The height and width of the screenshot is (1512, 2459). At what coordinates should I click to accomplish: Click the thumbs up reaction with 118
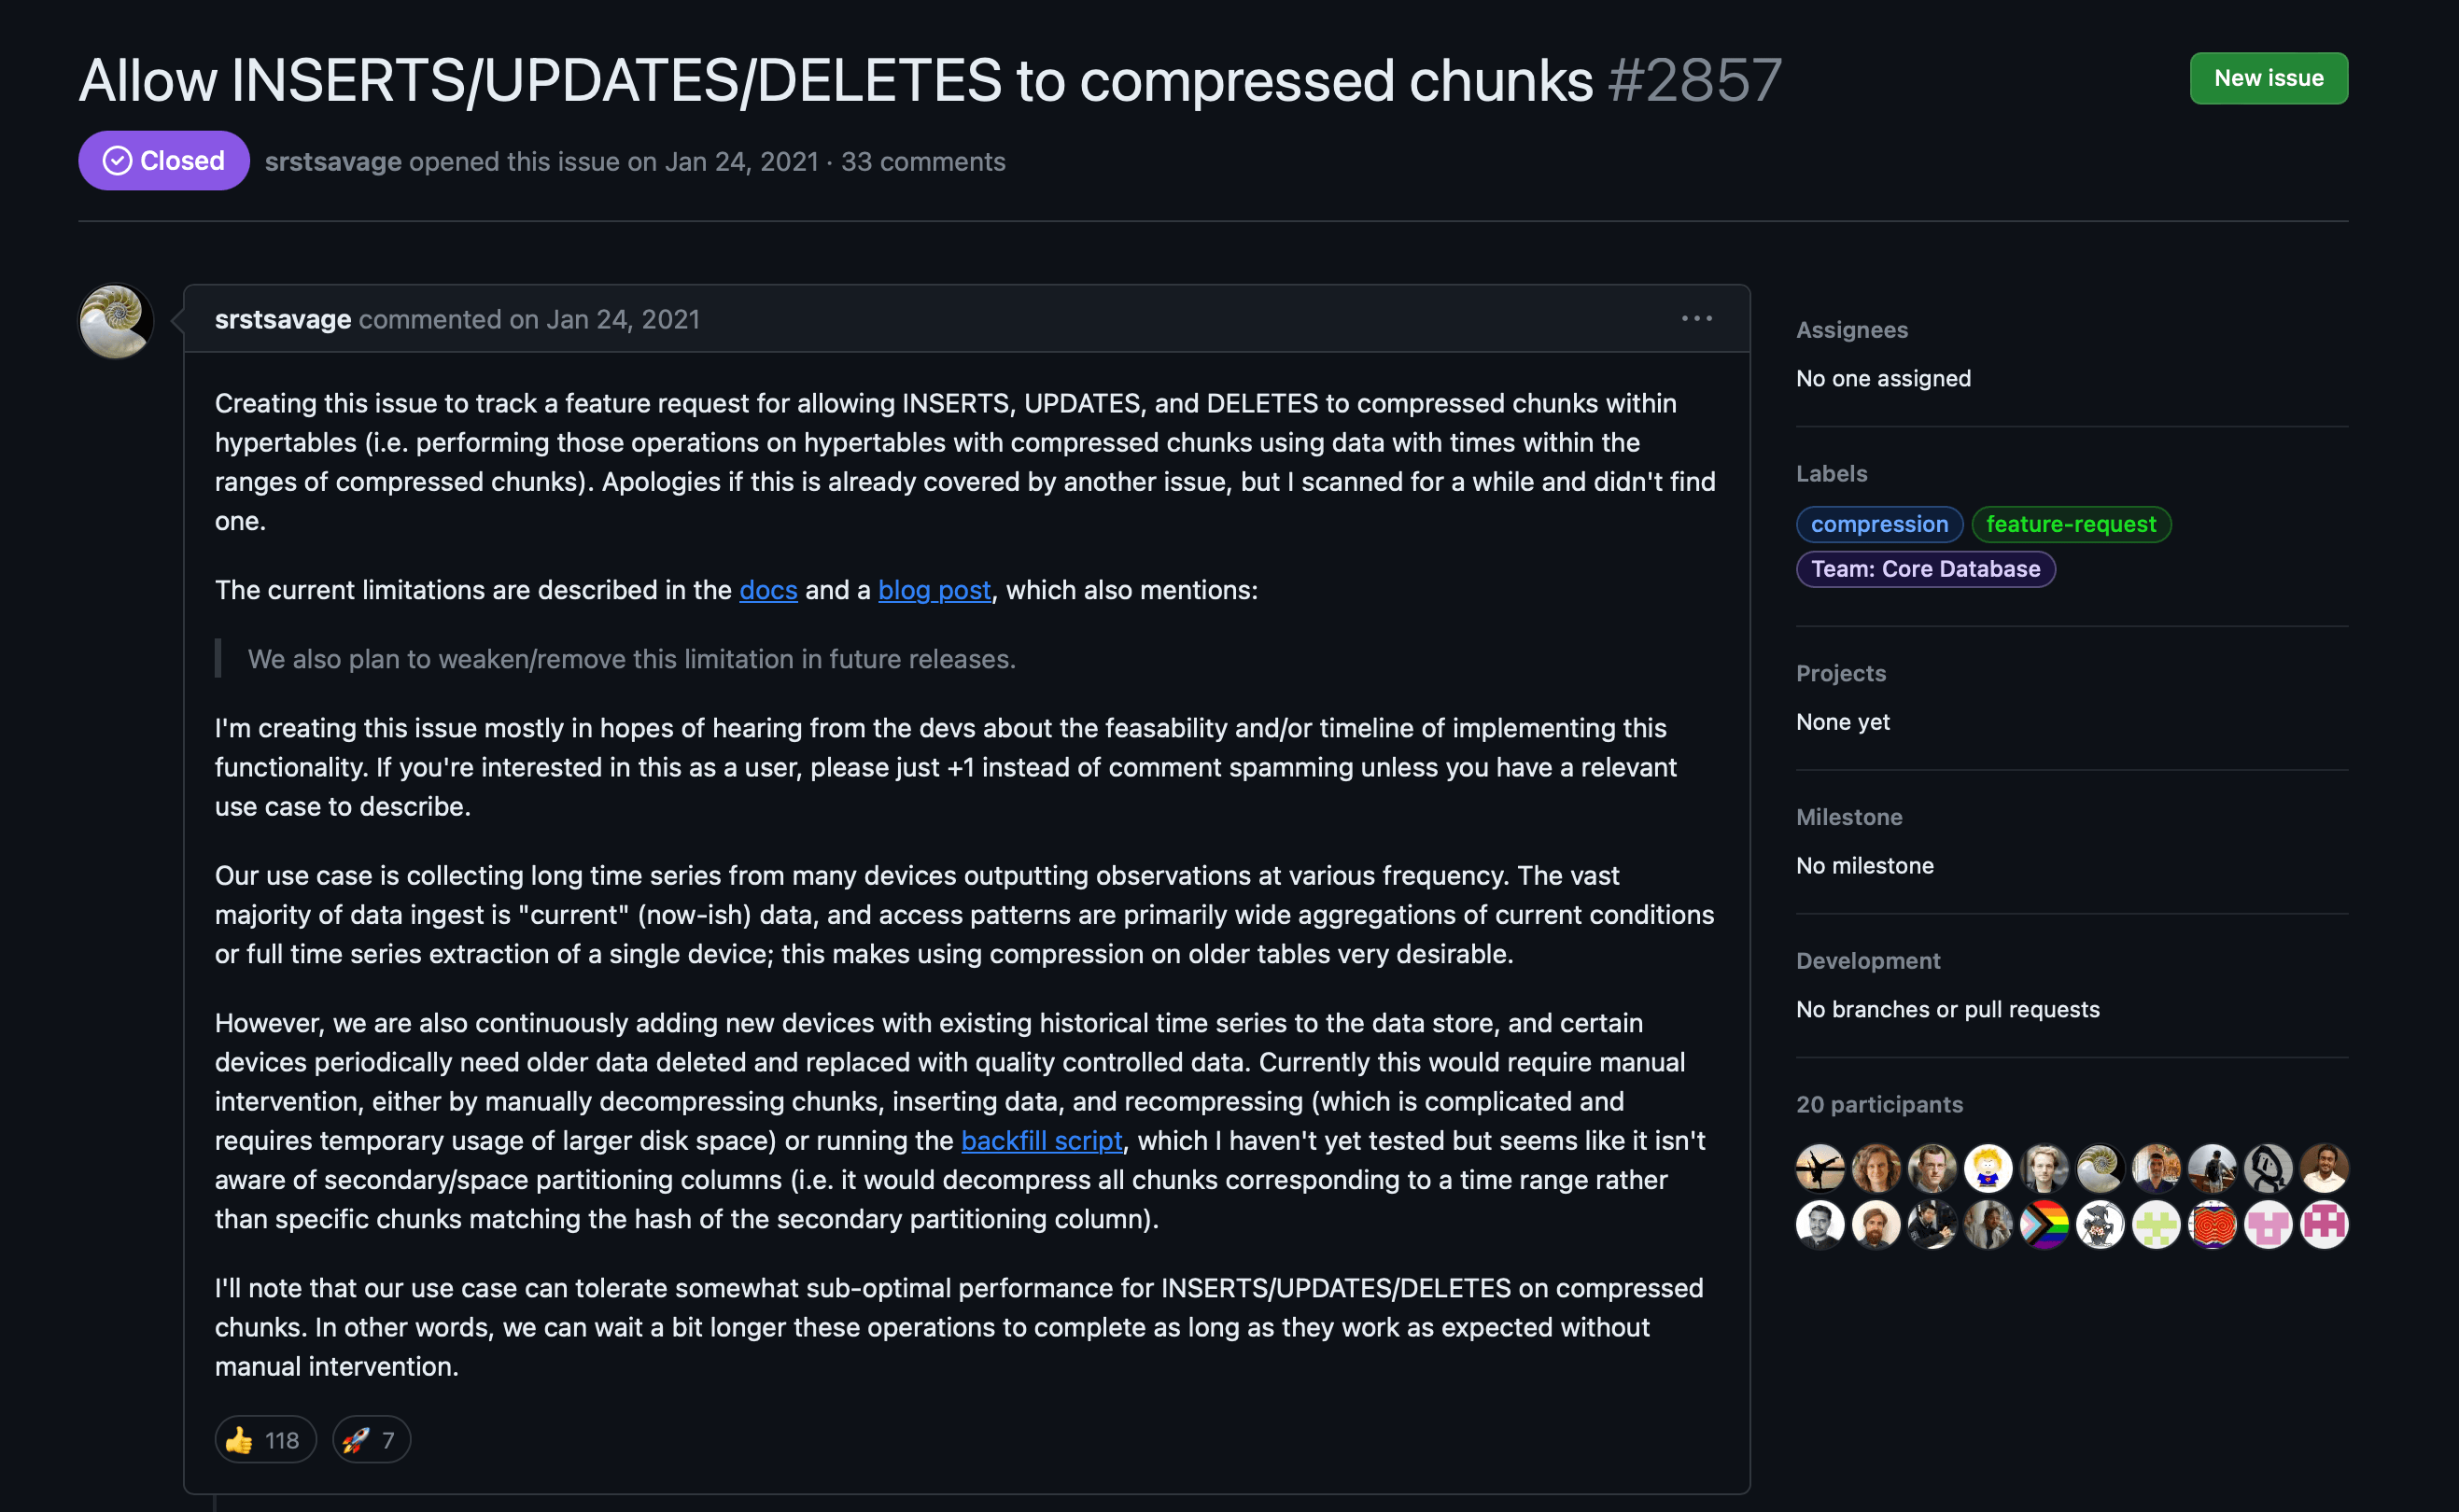point(265,1439)
